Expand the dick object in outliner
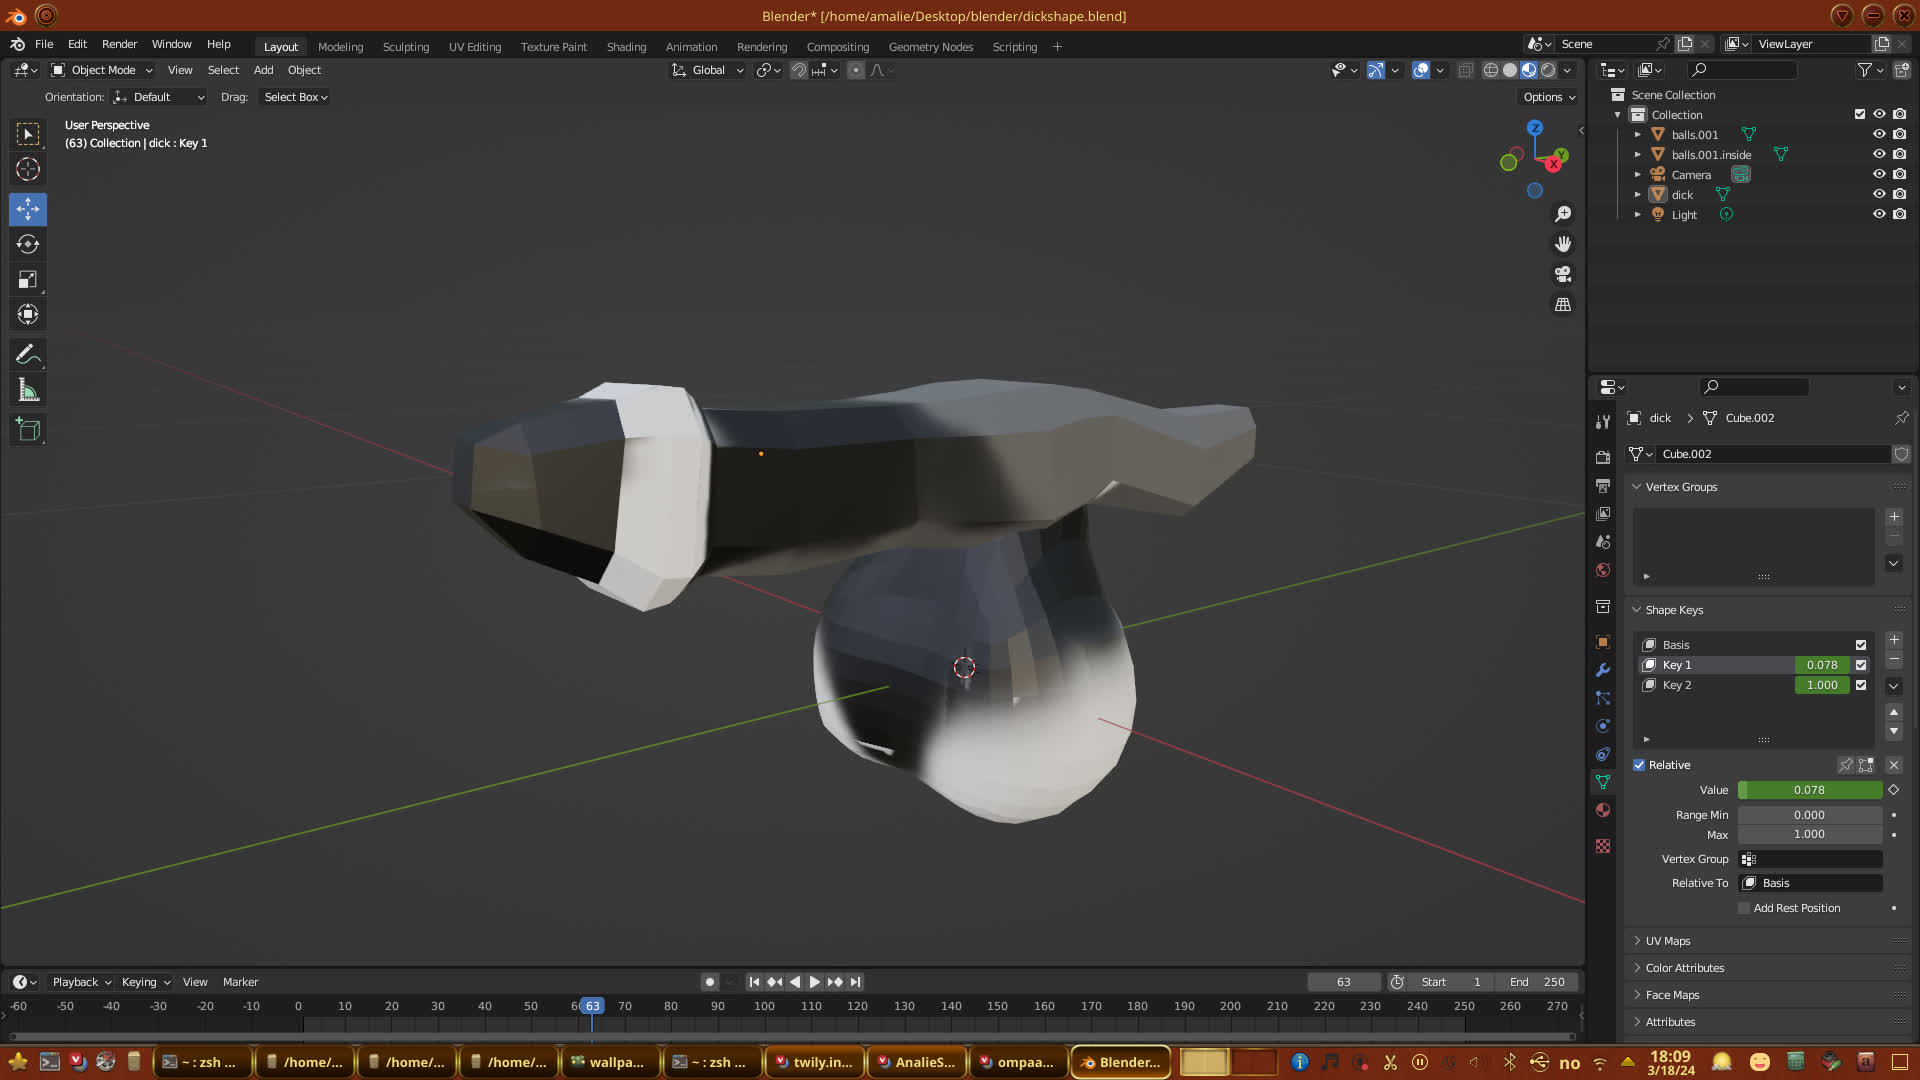The width and height of the screenshot is (1920, 1080). coord(1638,195)
